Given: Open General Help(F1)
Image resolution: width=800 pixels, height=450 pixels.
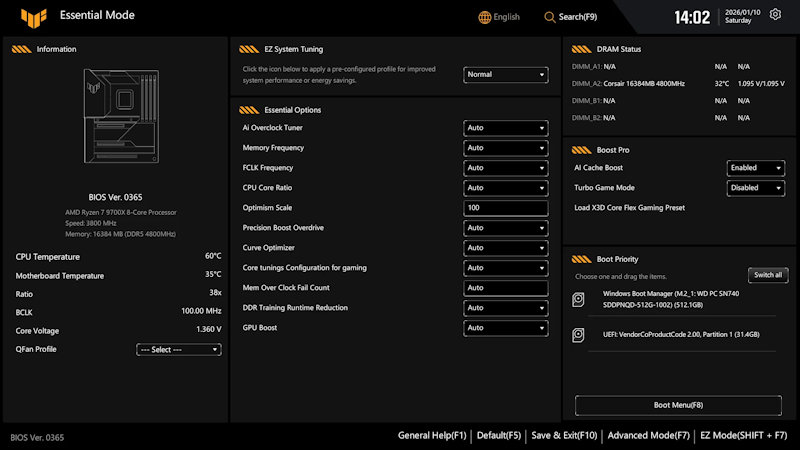Looking at the screenshot, I should point(432,436).
